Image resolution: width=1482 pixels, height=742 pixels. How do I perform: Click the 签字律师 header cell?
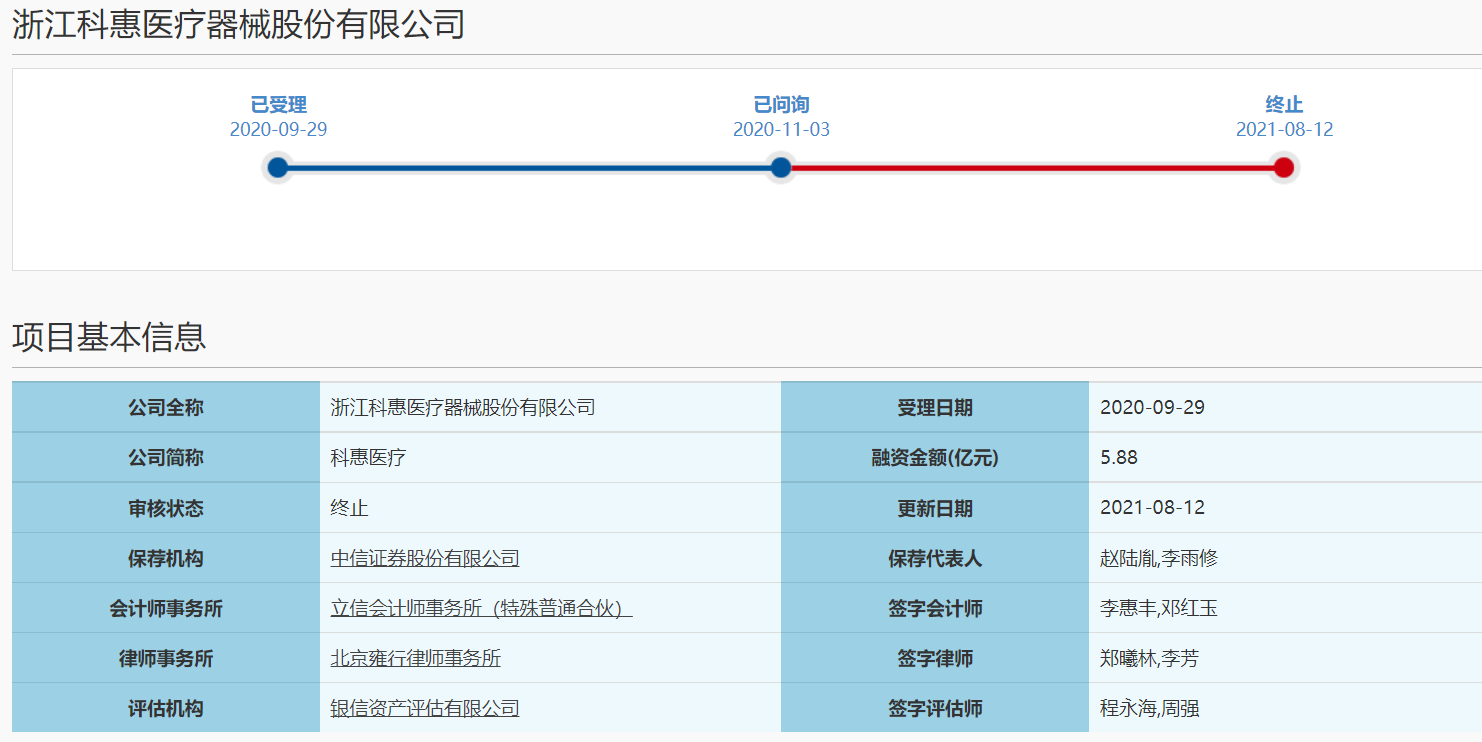935,659
